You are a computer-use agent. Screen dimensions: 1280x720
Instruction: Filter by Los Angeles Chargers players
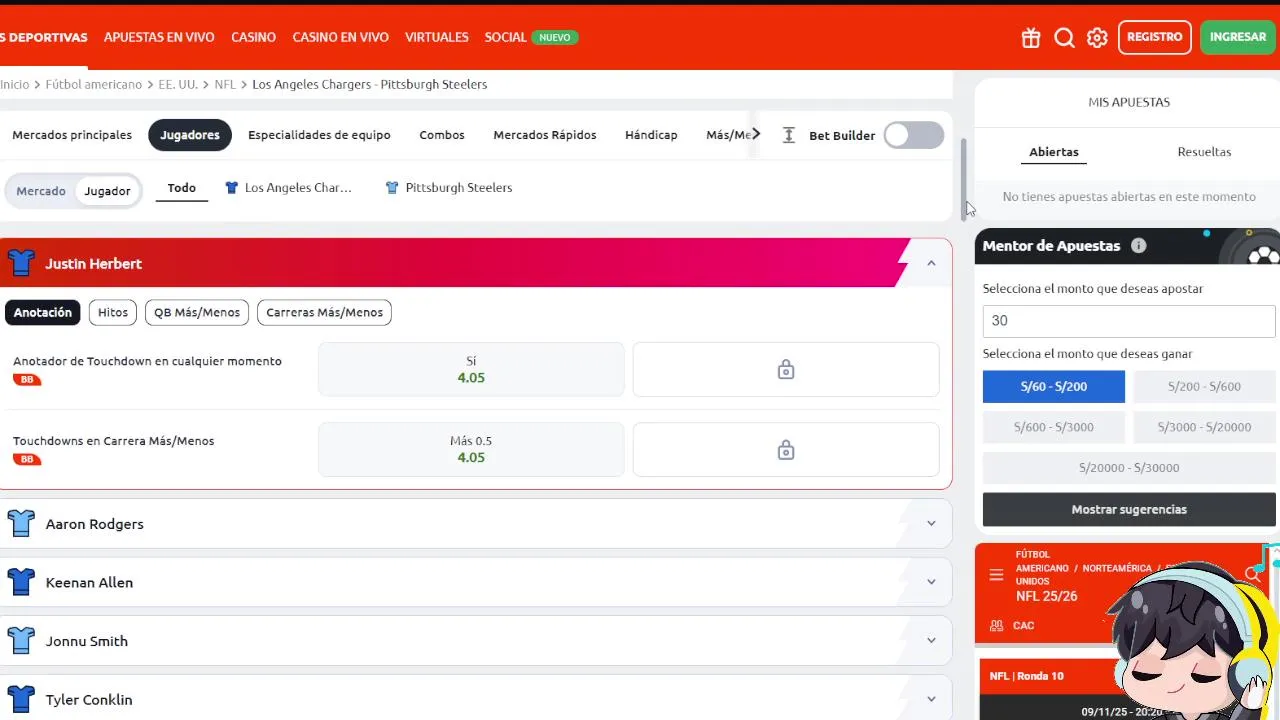pos(288,188)
